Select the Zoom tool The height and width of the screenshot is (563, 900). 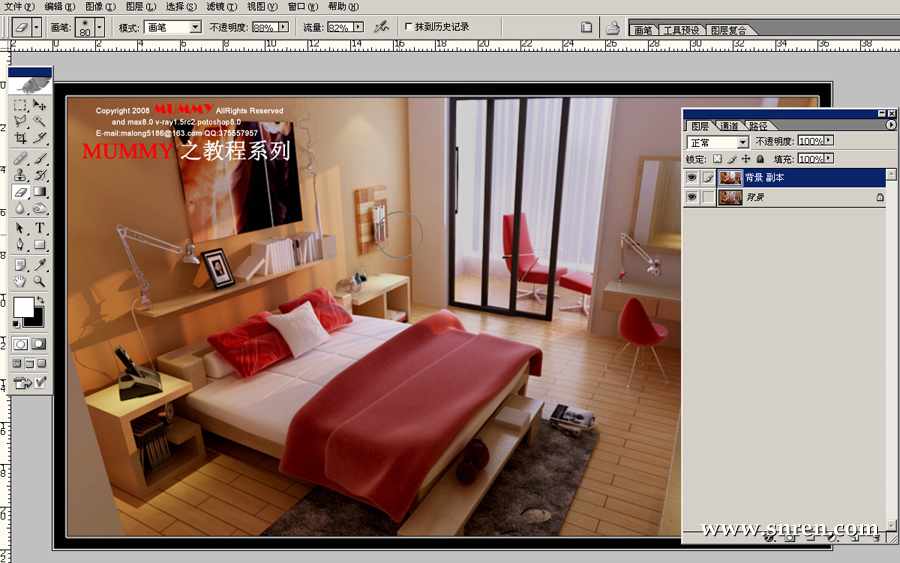click(39, 281)
